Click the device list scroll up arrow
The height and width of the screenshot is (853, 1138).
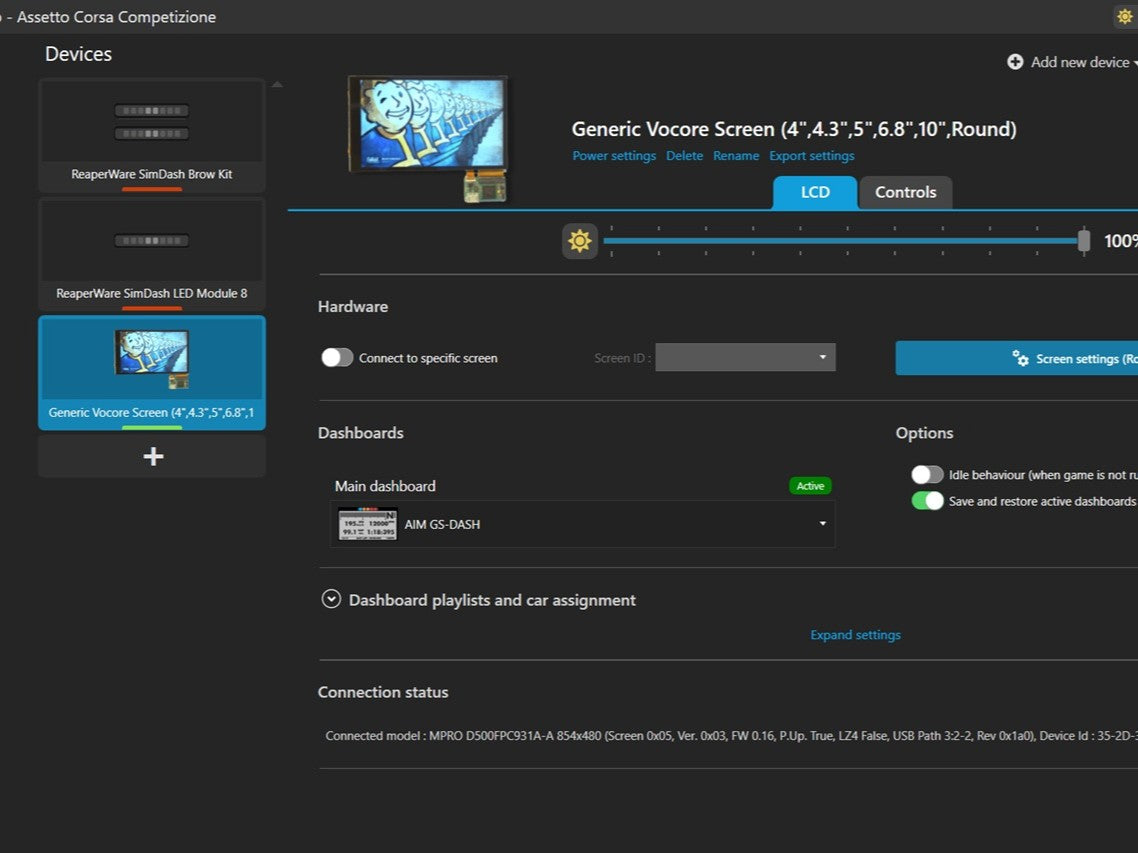tap(277, 85)
